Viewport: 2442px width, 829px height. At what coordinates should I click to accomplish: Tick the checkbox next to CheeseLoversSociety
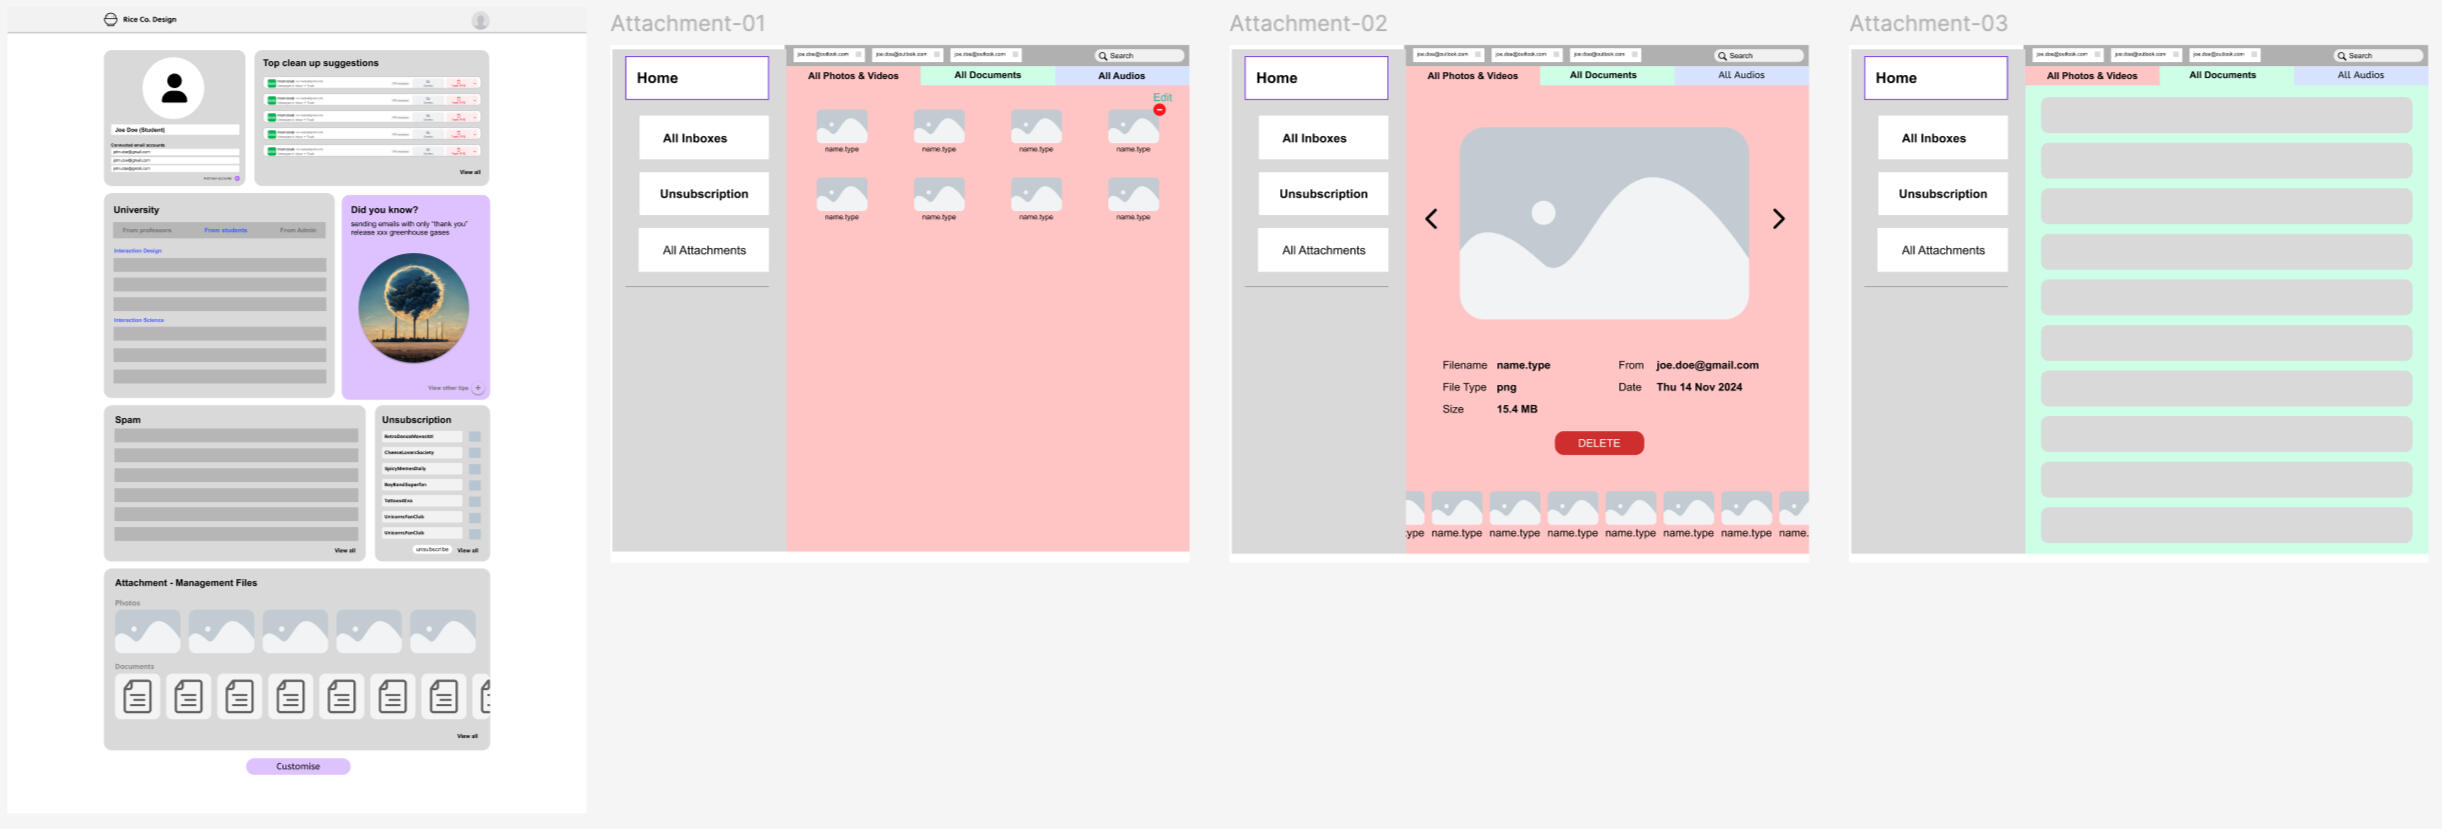point(475,453)
